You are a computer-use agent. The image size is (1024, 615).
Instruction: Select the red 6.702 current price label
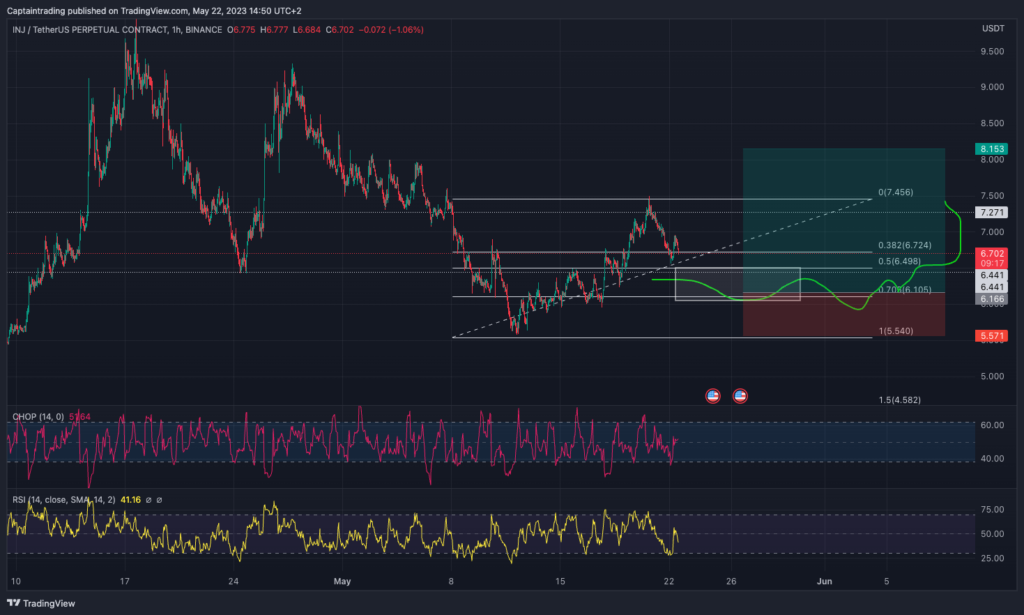[989, 255]
